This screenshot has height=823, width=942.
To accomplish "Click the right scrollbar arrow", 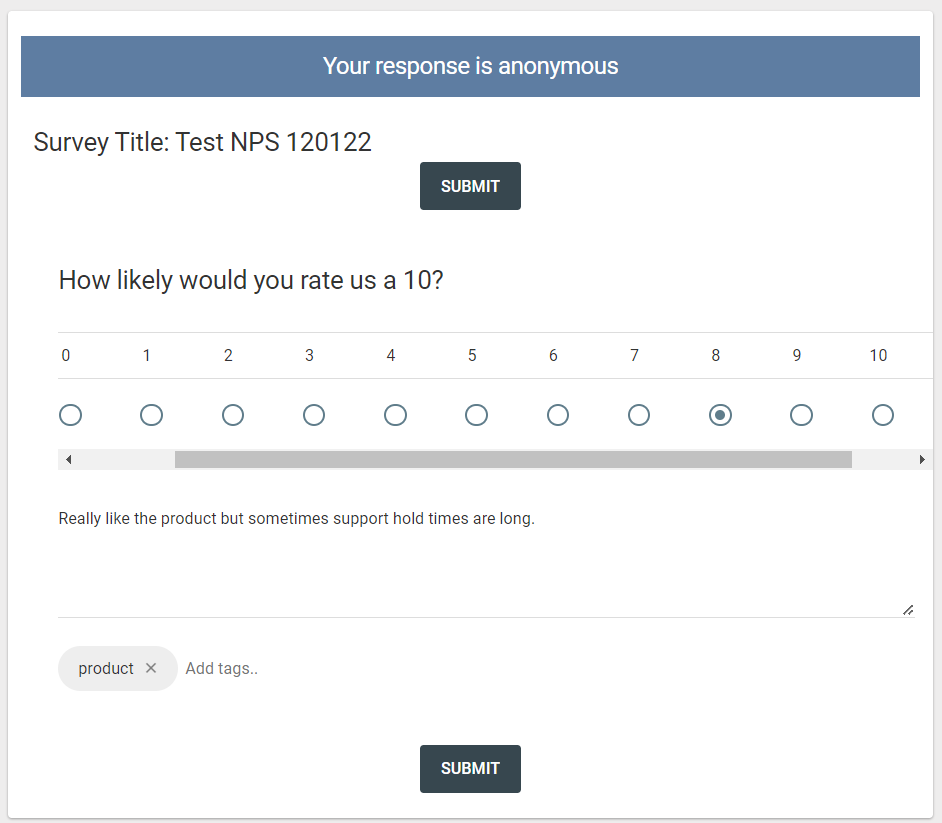I will coord(922,460).
